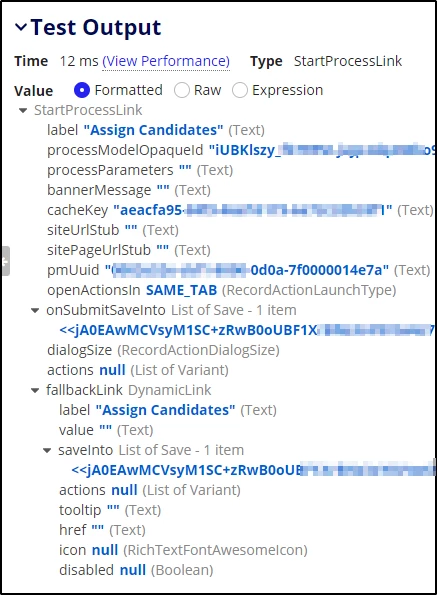The height and width of the screenshot is (595, 437).
Task: Click the icon null RichTextFontAwesomeIcon row
Action: point(183,550)
